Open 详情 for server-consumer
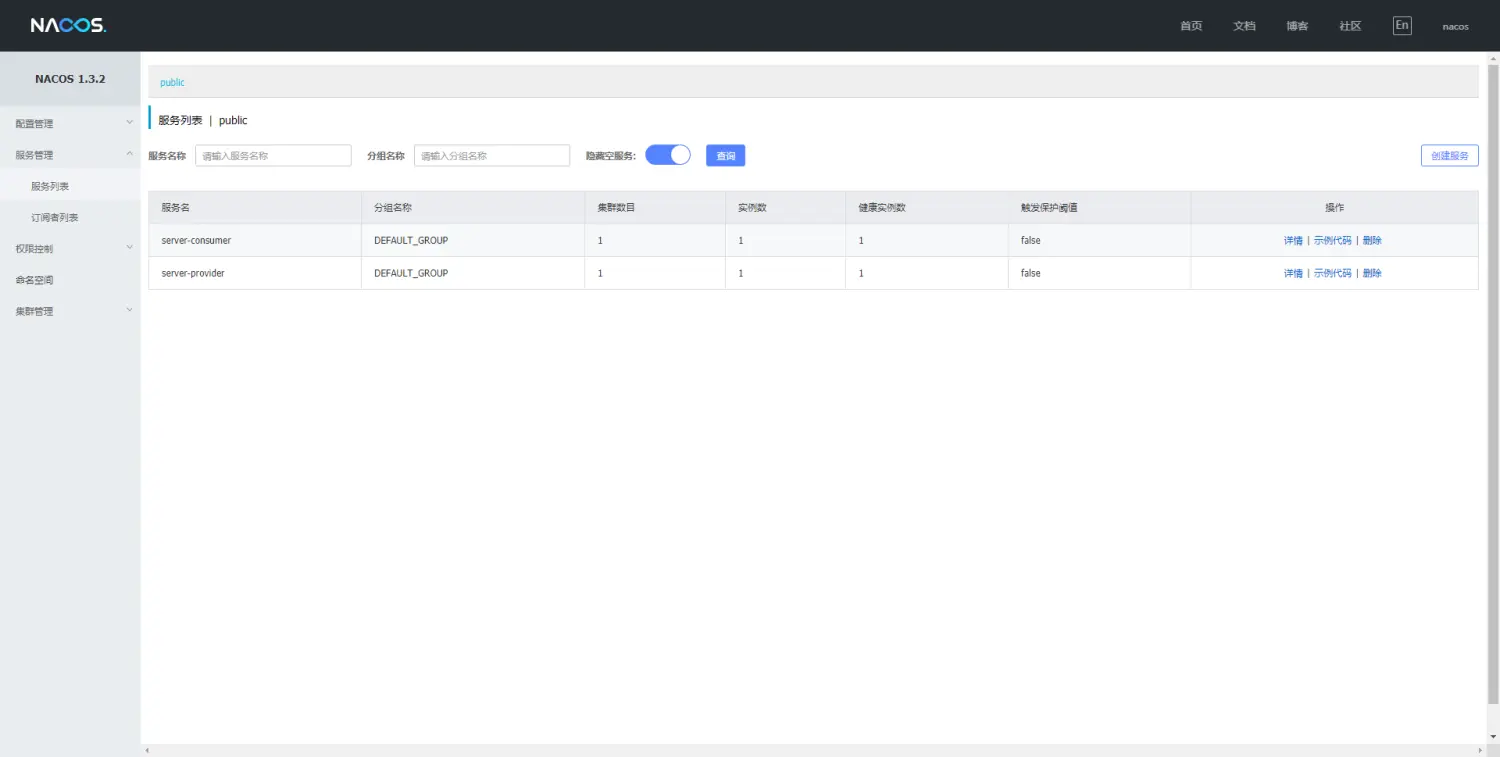The width and height of the screenshot is (1500, 757). pos(1293,240)
